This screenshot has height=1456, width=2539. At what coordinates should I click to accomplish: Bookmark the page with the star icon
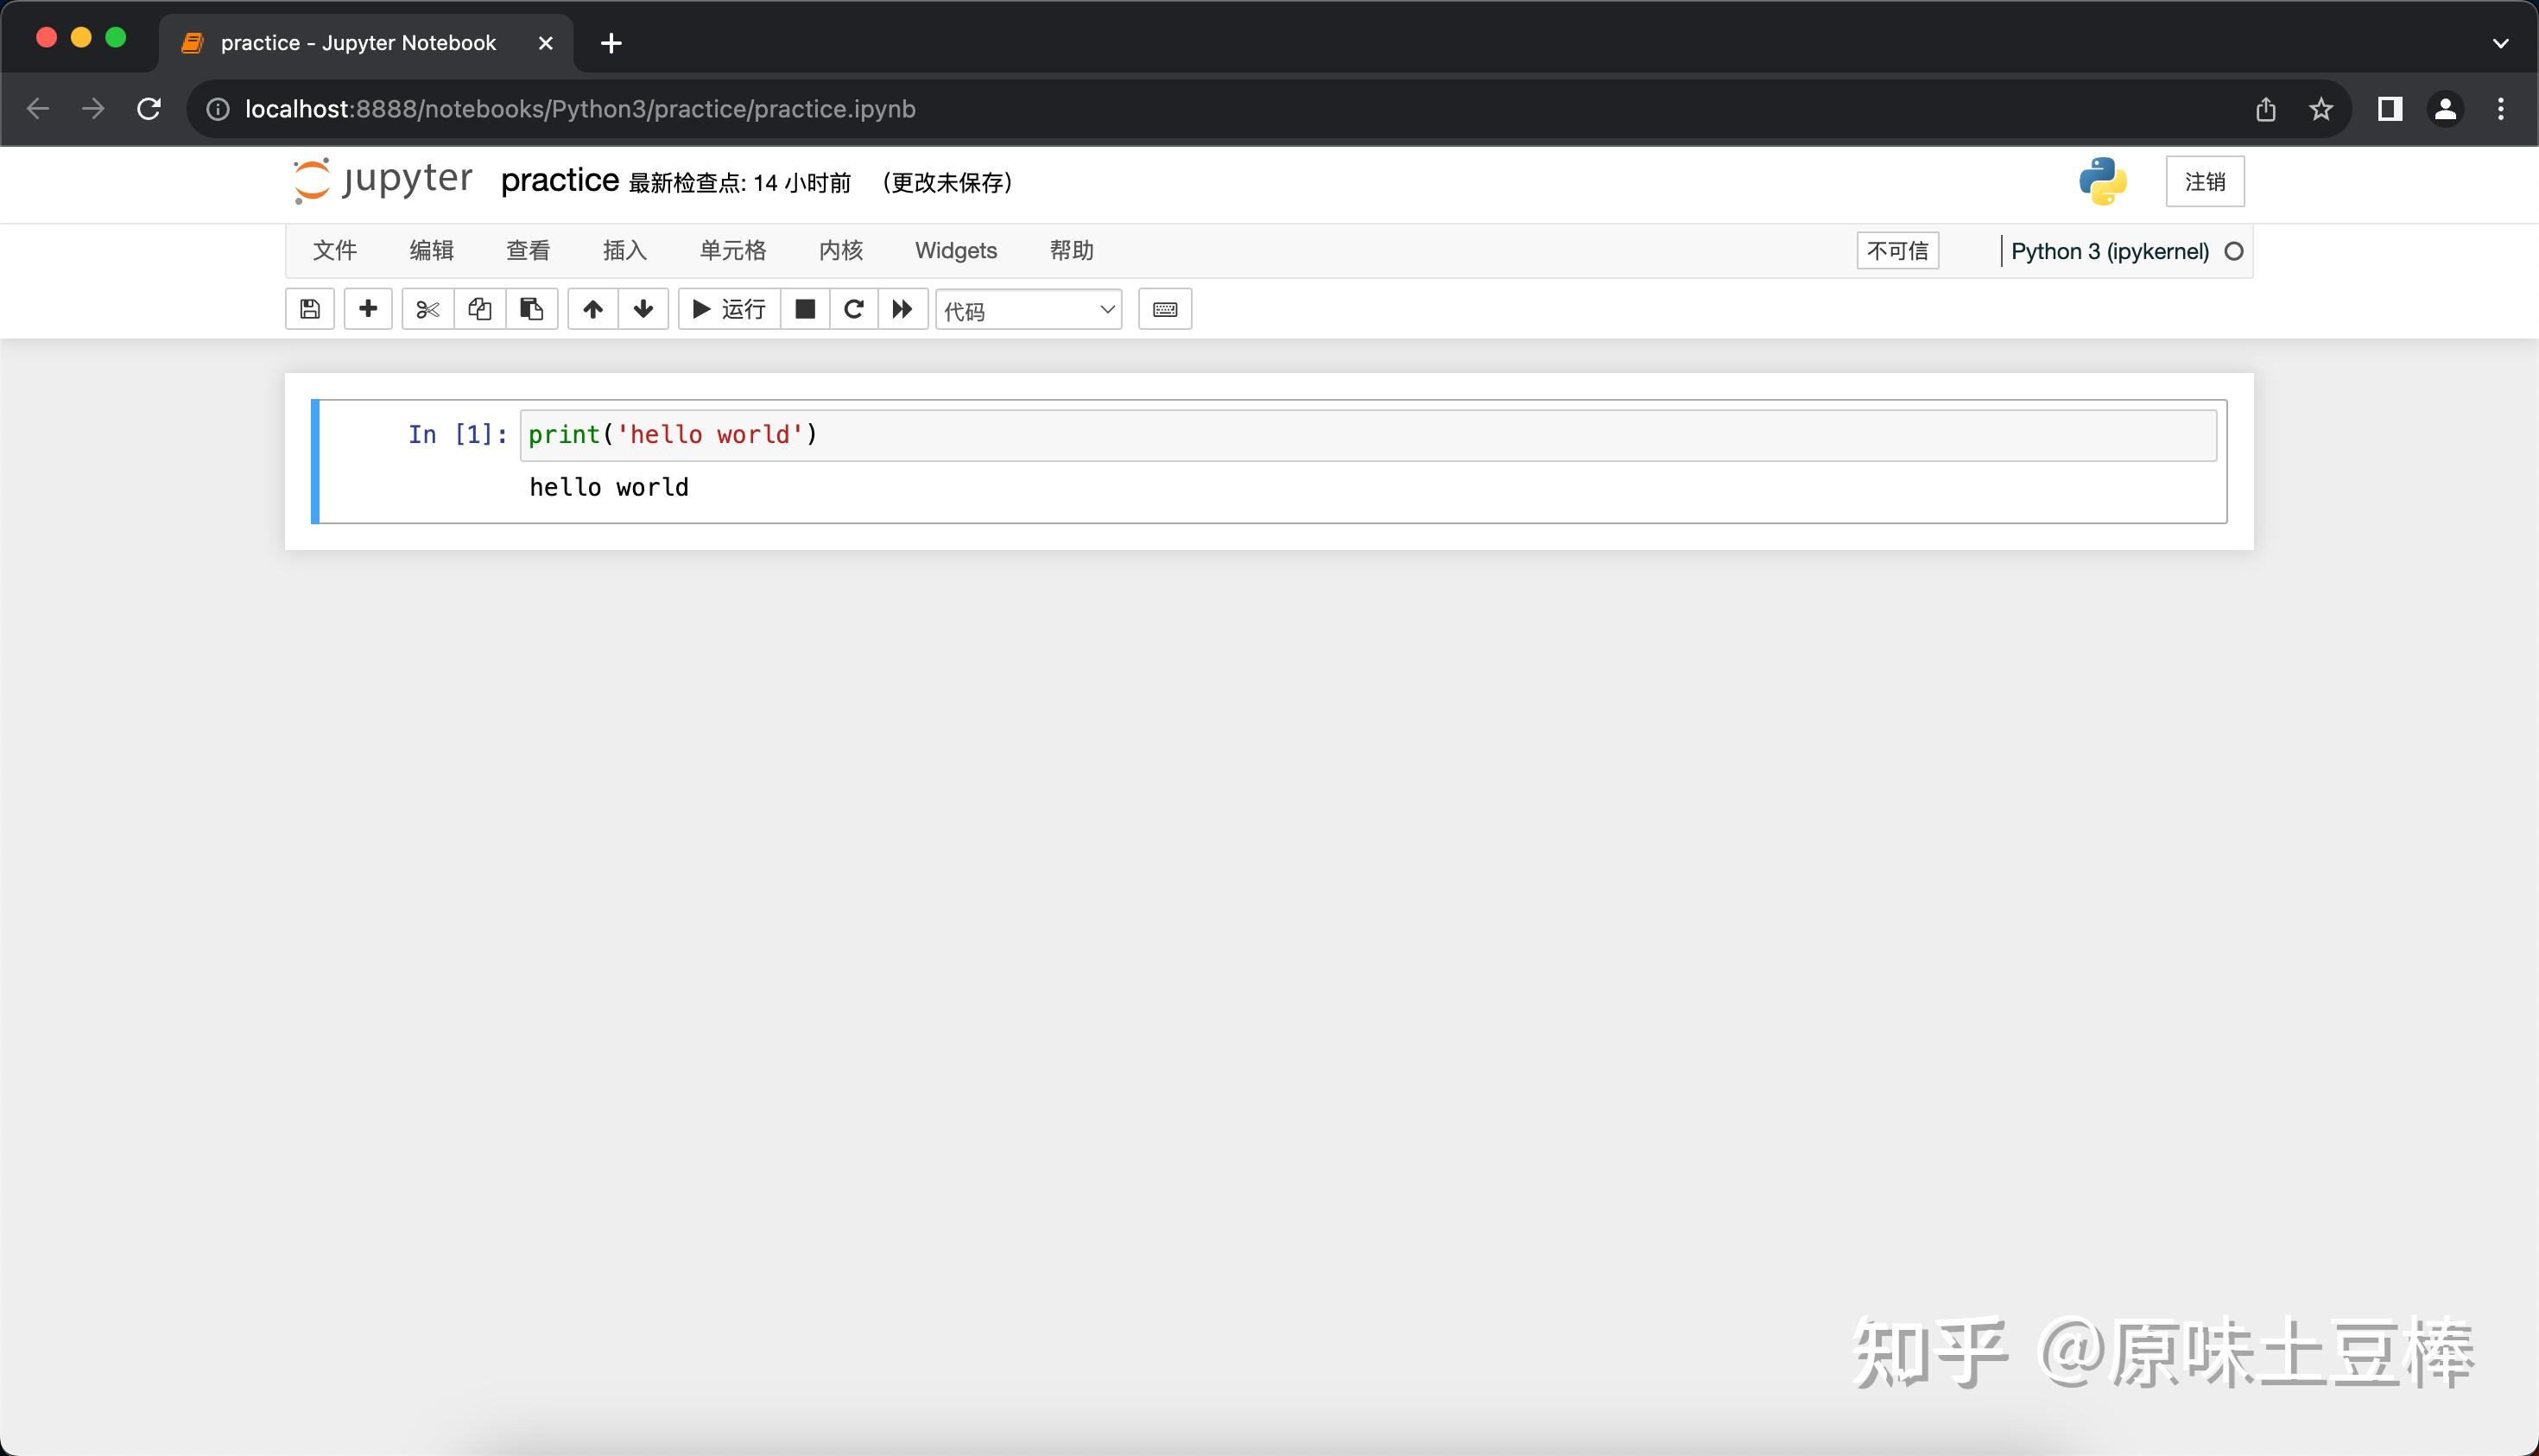pos(2321,108)
